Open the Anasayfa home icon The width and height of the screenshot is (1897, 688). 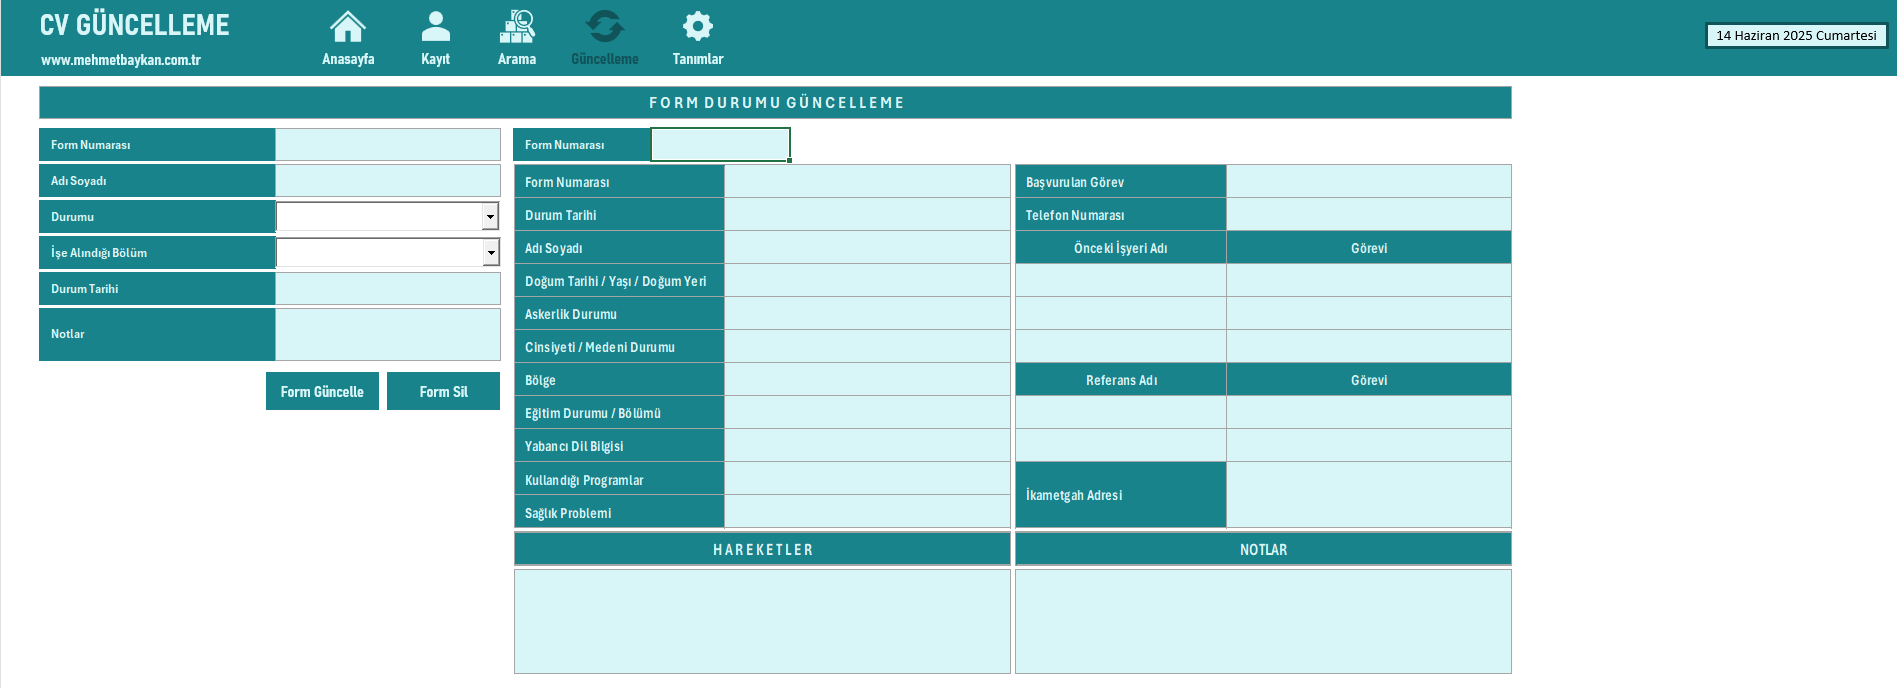click(348, 27)
